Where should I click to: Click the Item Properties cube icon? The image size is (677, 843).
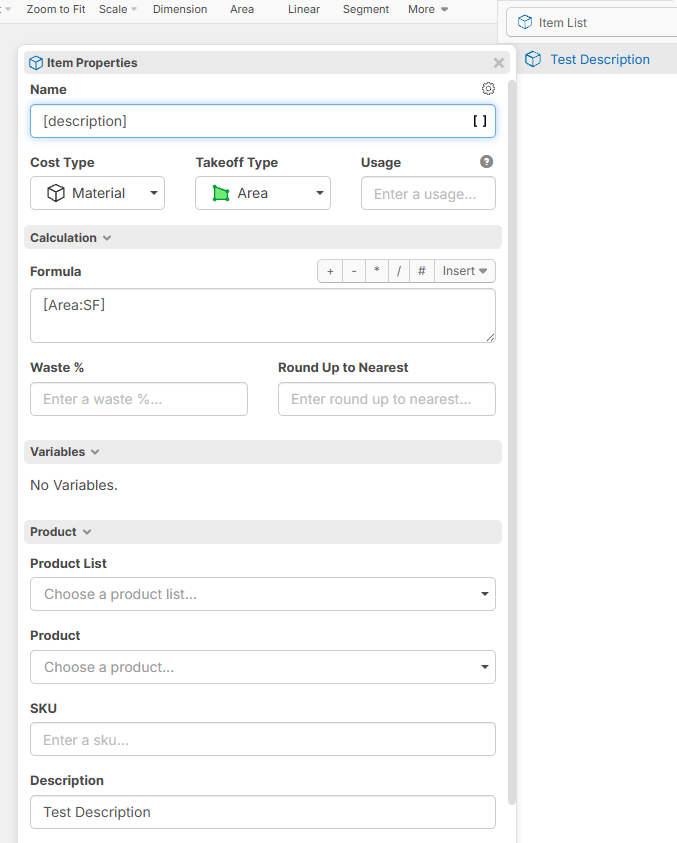(x=36, y=63)
